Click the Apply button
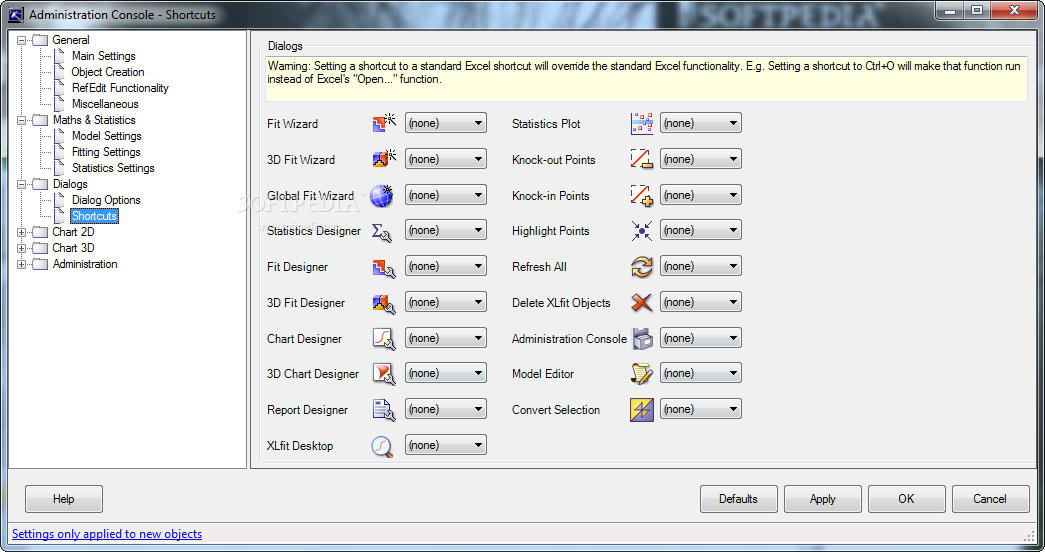Screen dimensions: 1045x552 tap(822, 499)
